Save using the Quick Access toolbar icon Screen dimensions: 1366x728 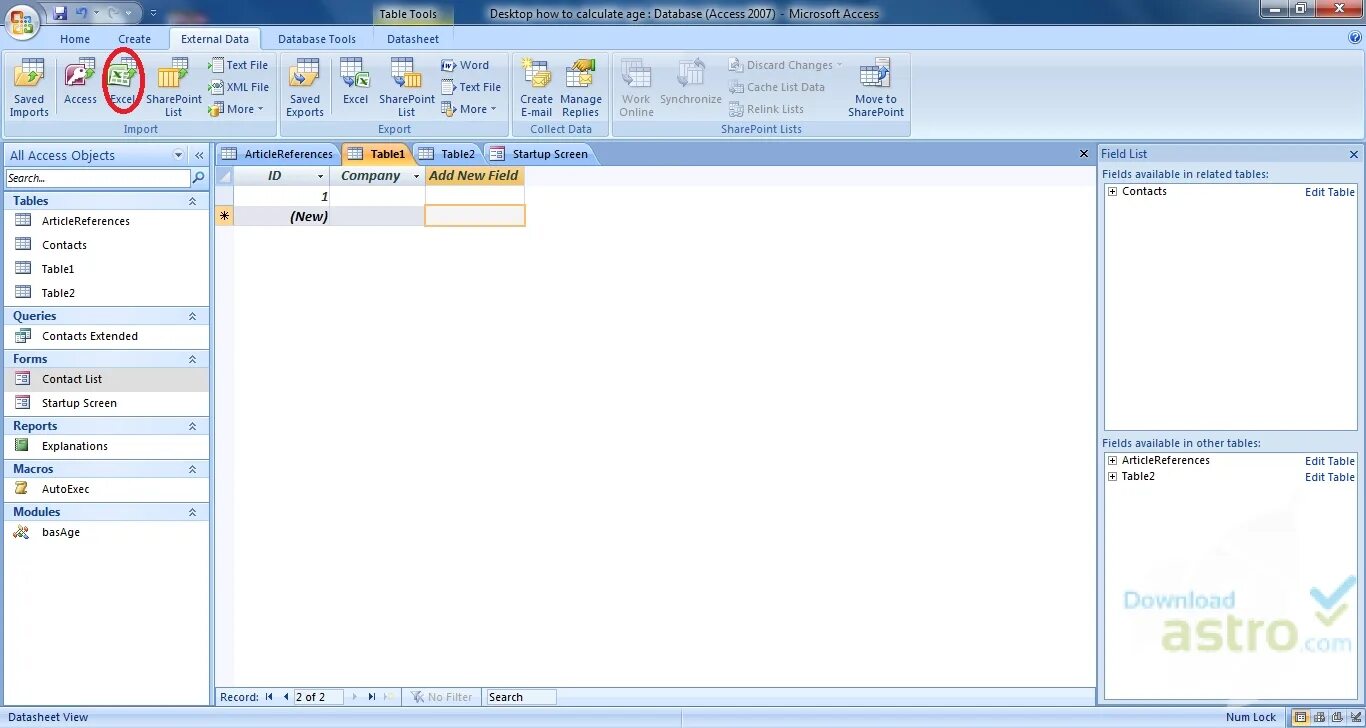click(60, 14)
